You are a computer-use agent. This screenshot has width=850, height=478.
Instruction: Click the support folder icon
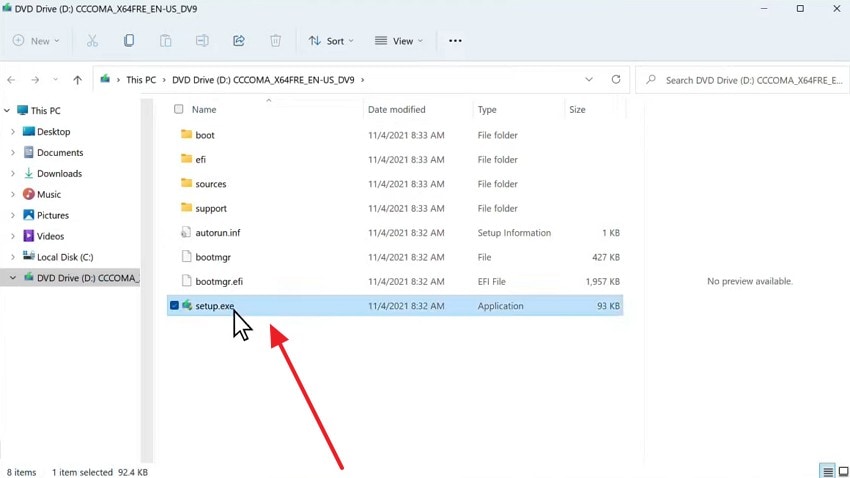pyautogui.click(x=186, y=207)
